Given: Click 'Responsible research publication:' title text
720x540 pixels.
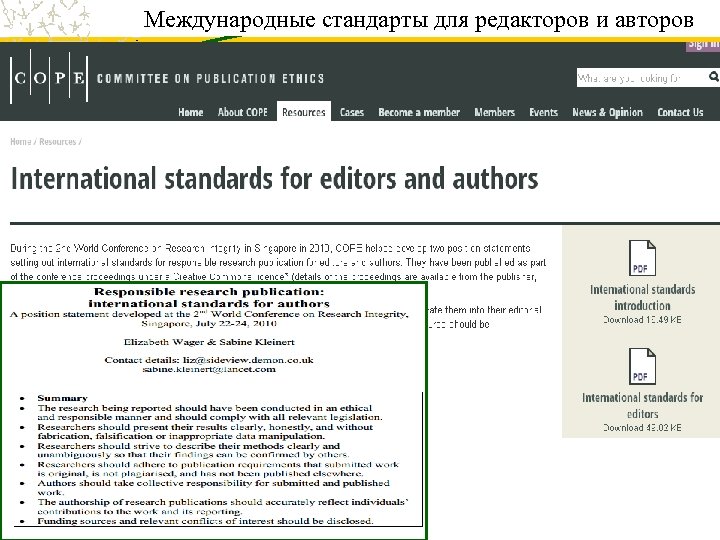Looking at the screenshot, I should [209, 292].
